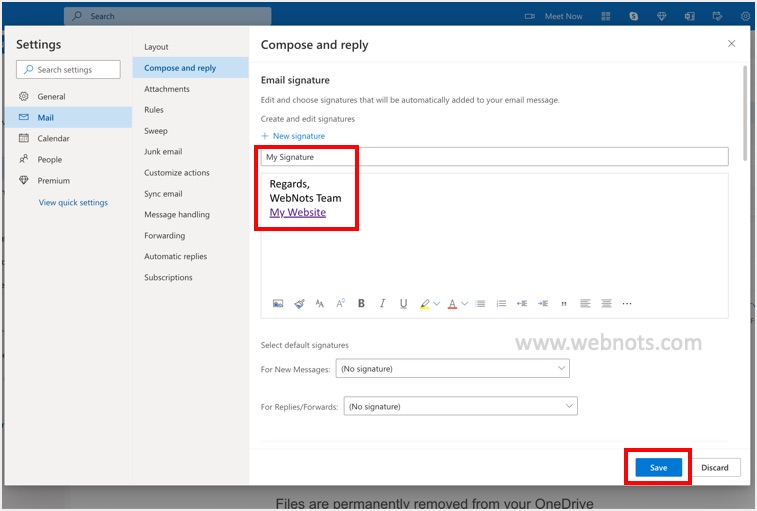Select Premium settings category
757x511 pixels.
[x=68, y=180]
